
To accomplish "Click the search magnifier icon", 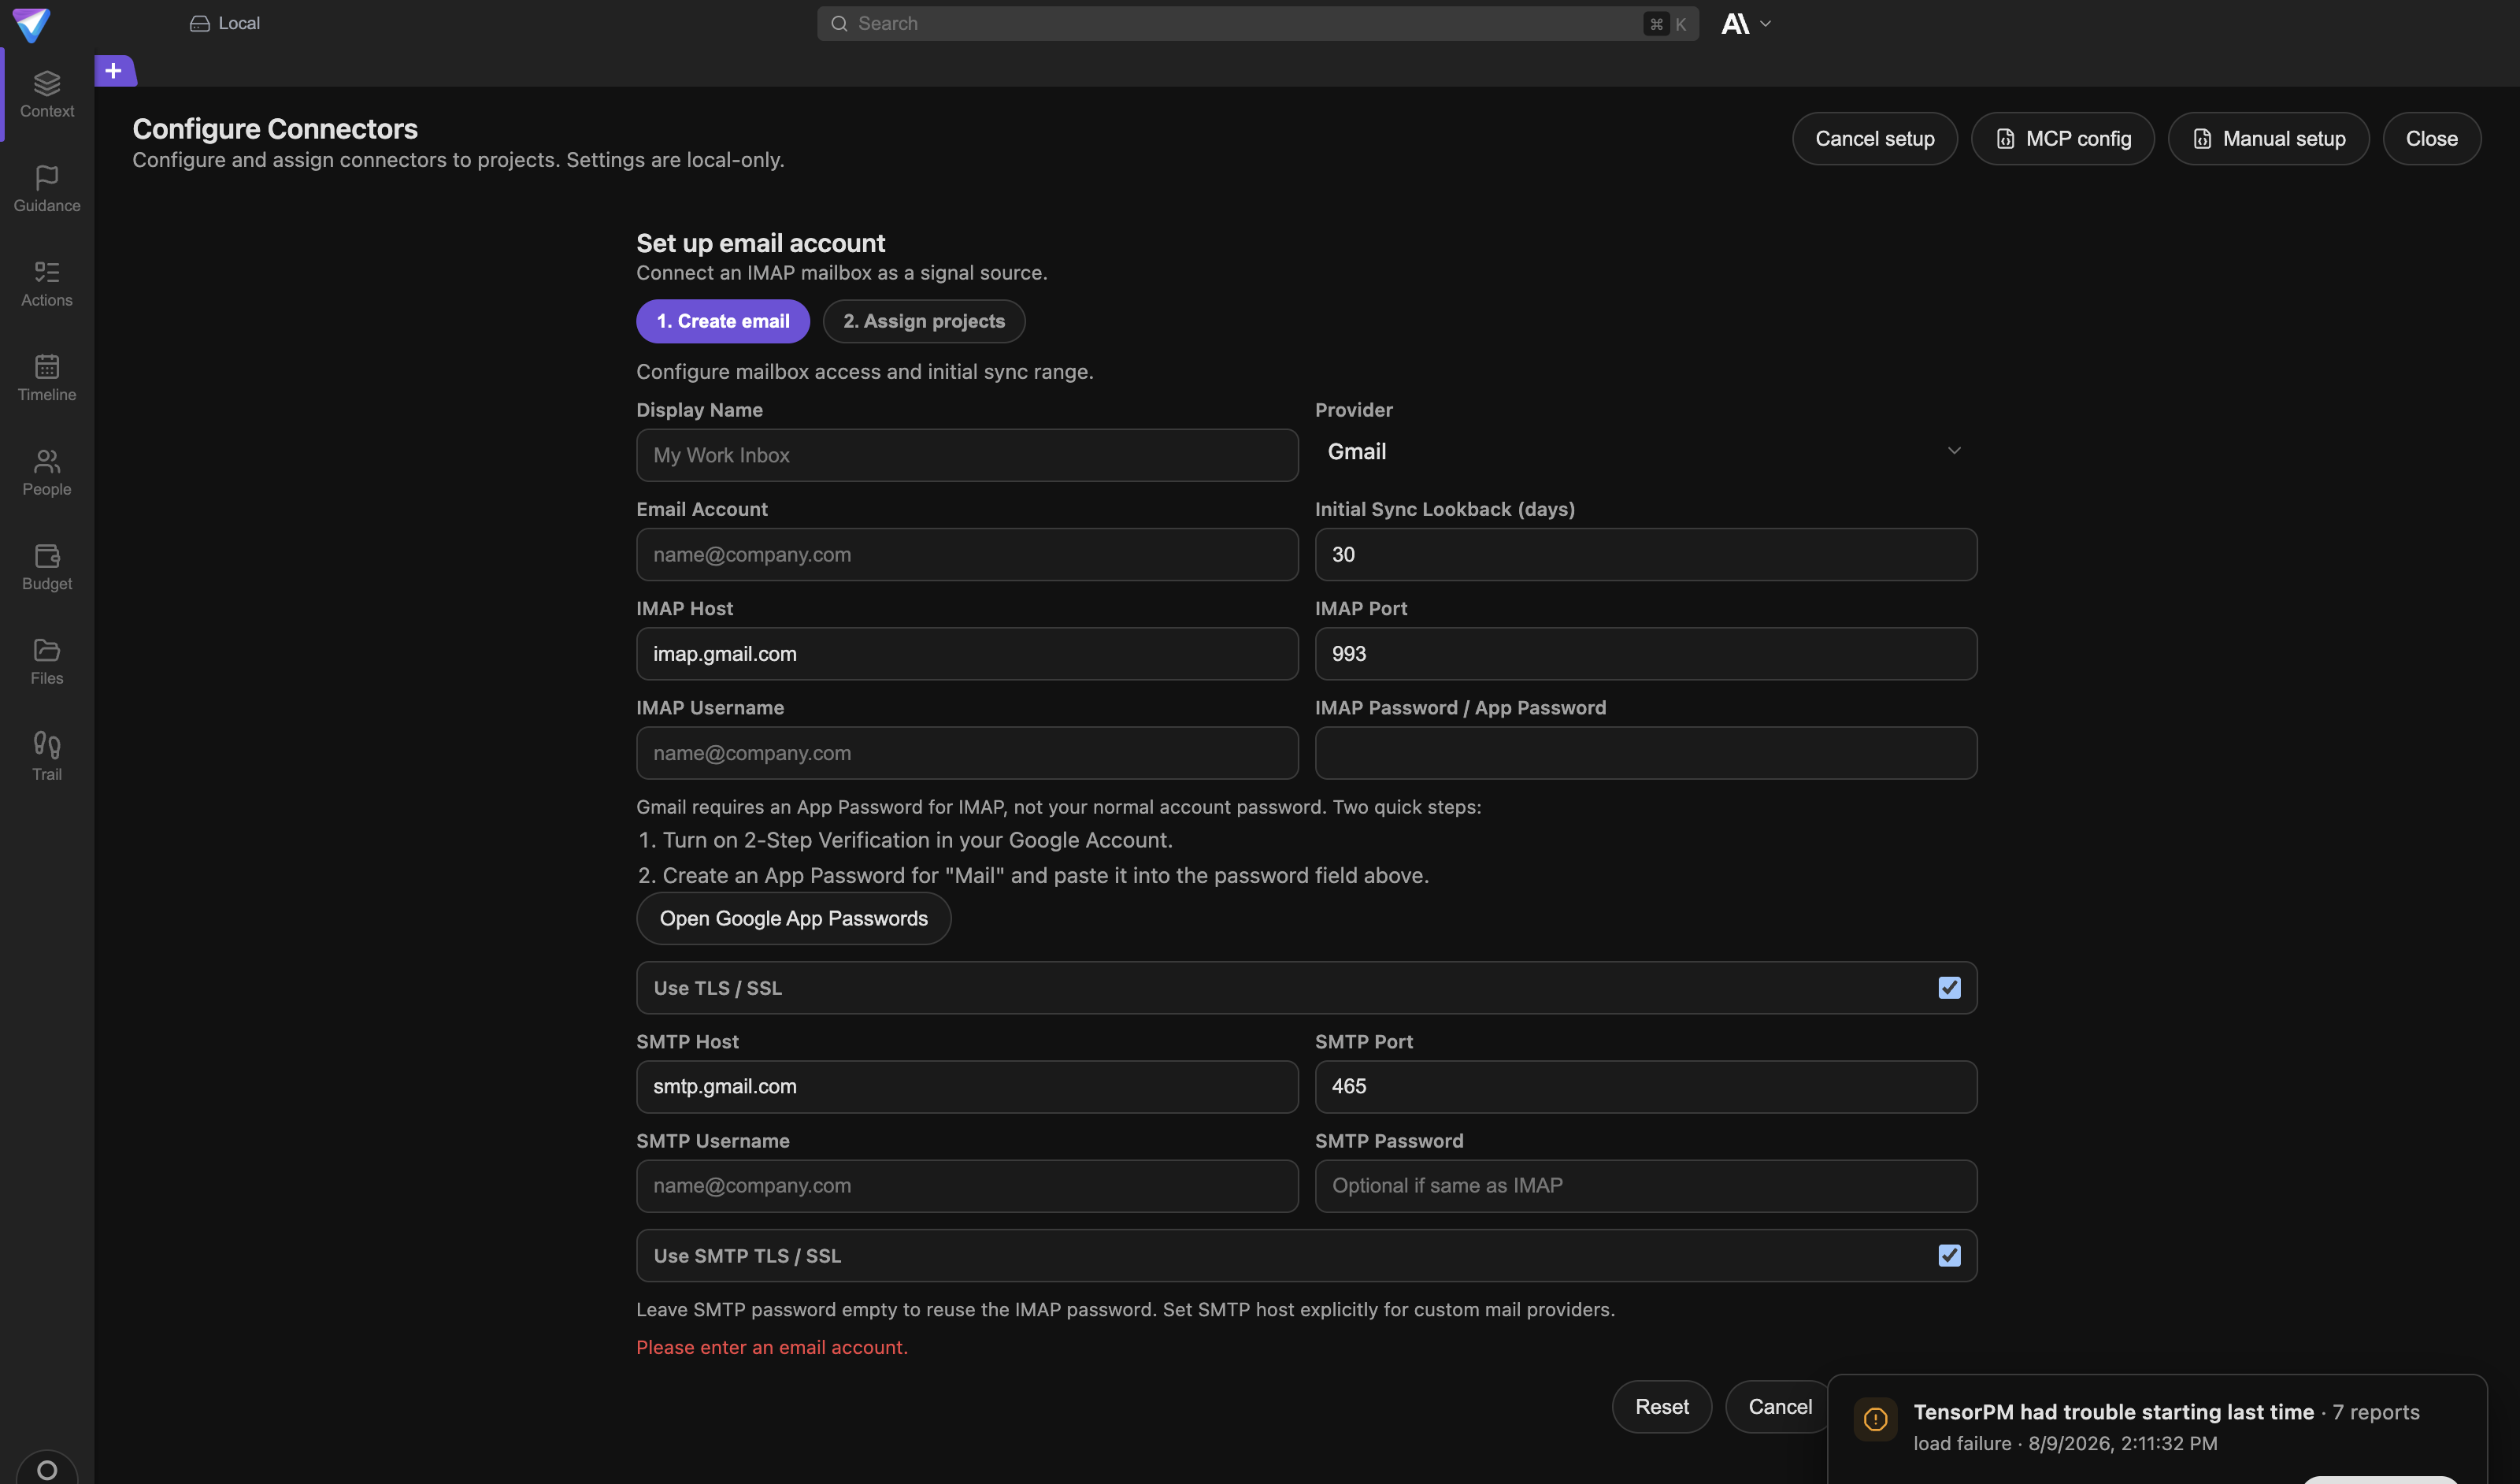I will pyautogui.click(x=839, y=23).
